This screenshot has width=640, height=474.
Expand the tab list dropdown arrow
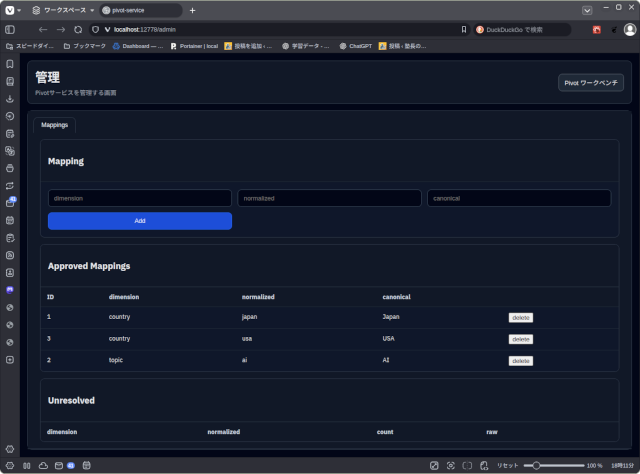point(587,10)
